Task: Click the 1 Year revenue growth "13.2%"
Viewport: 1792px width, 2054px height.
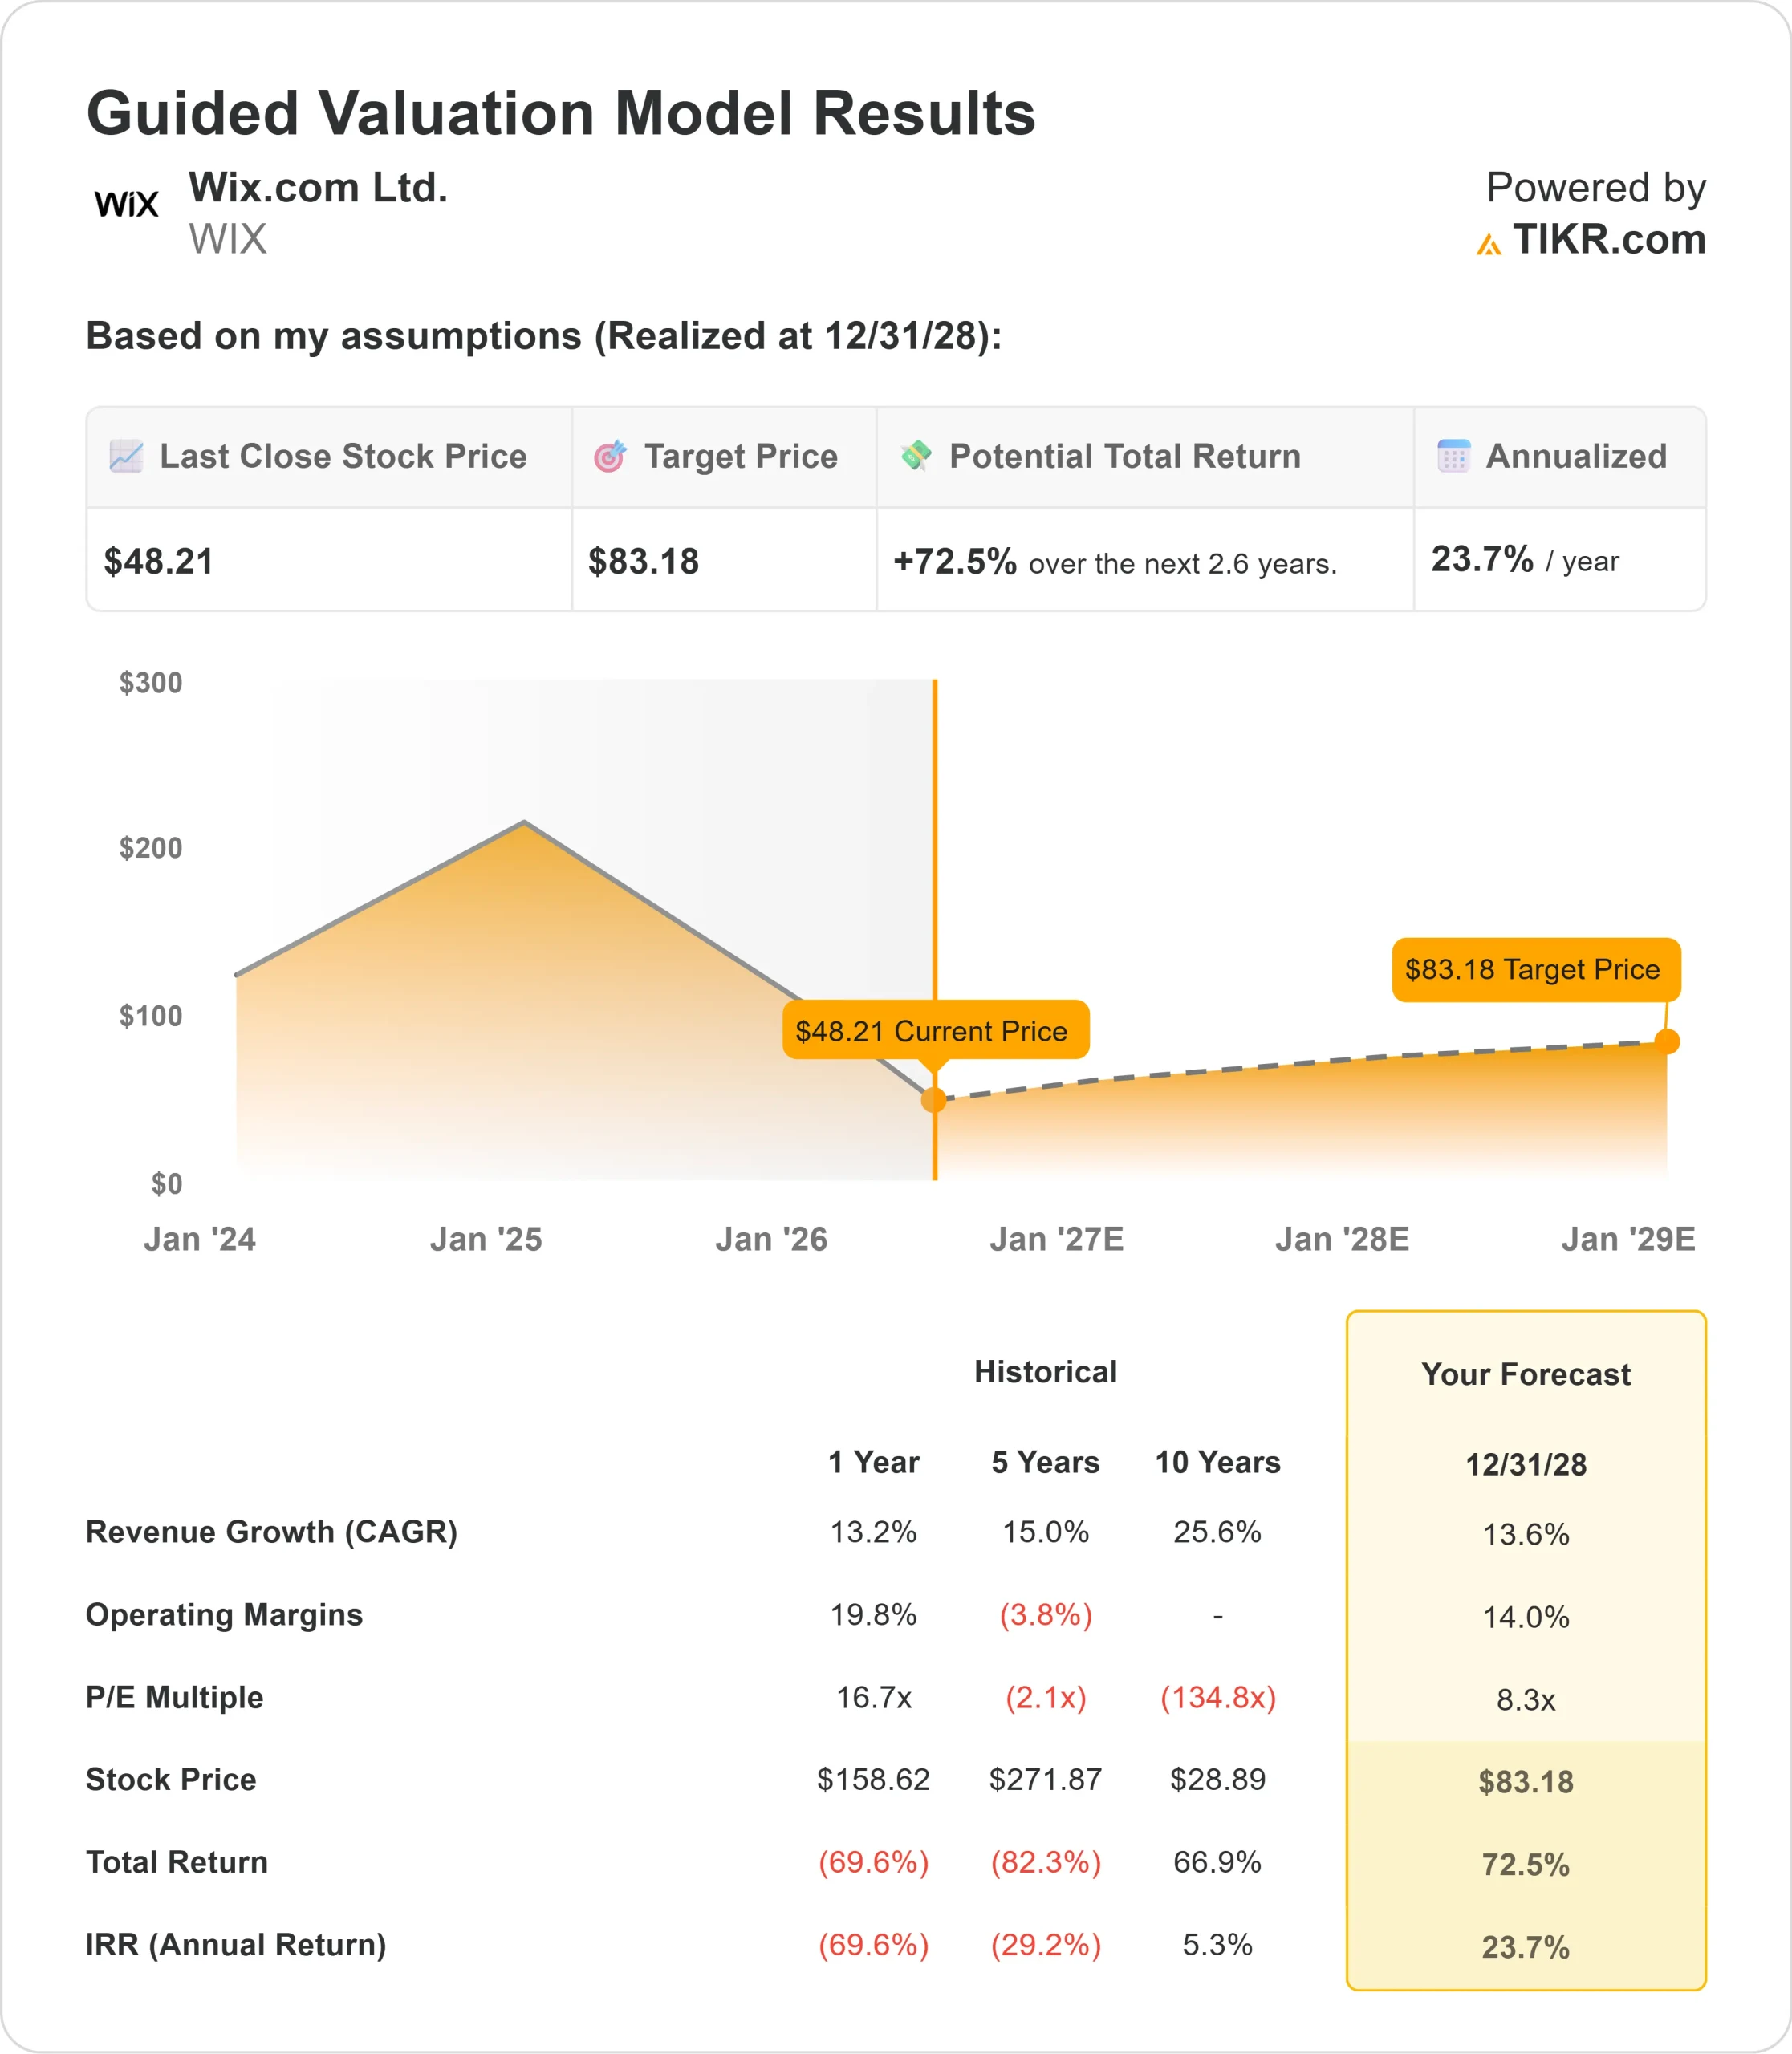Action: (x=874, y=1532)
